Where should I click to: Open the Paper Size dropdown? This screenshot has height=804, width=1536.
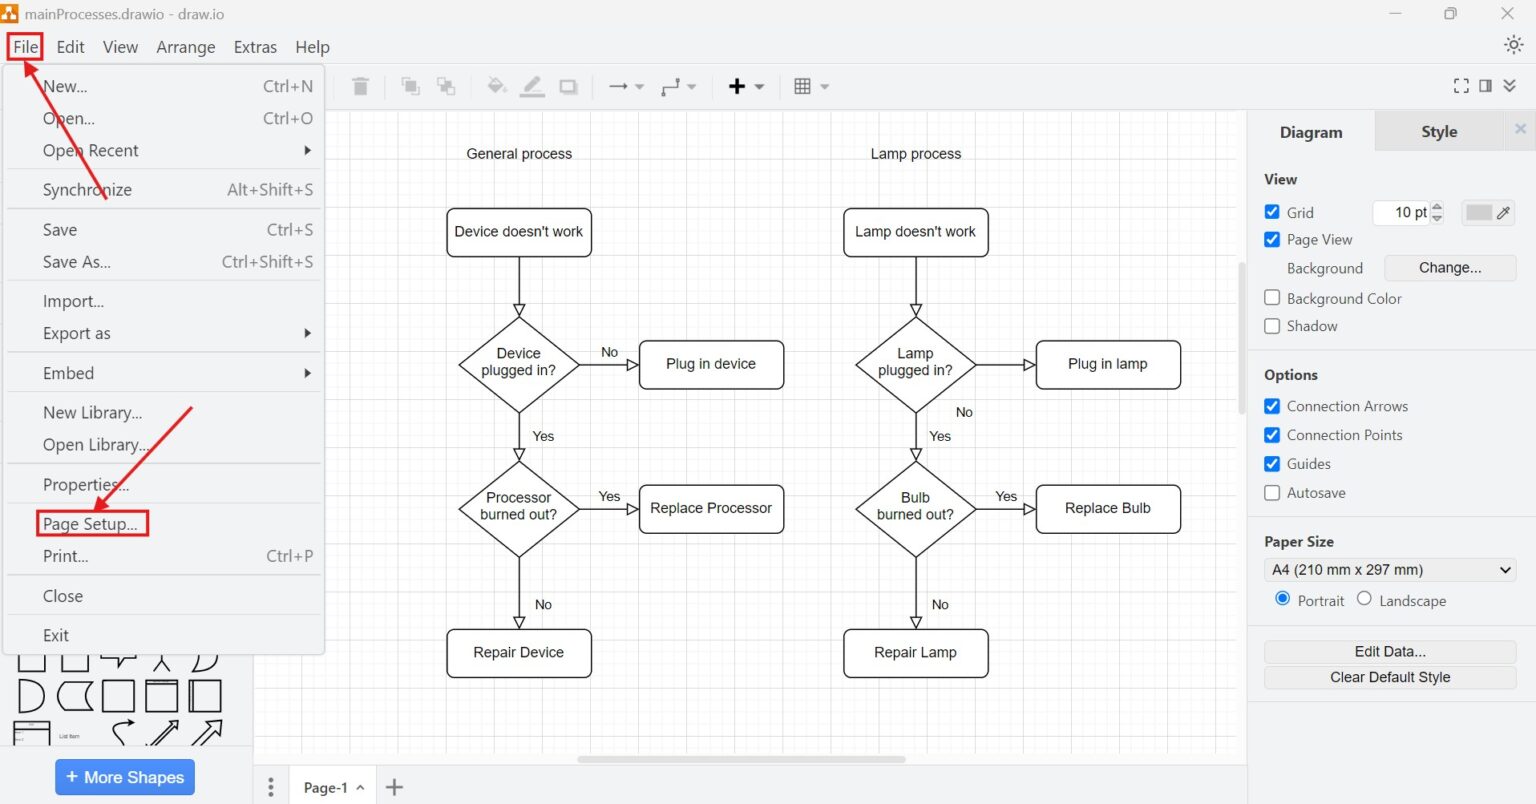click(x=1389, y=569)
